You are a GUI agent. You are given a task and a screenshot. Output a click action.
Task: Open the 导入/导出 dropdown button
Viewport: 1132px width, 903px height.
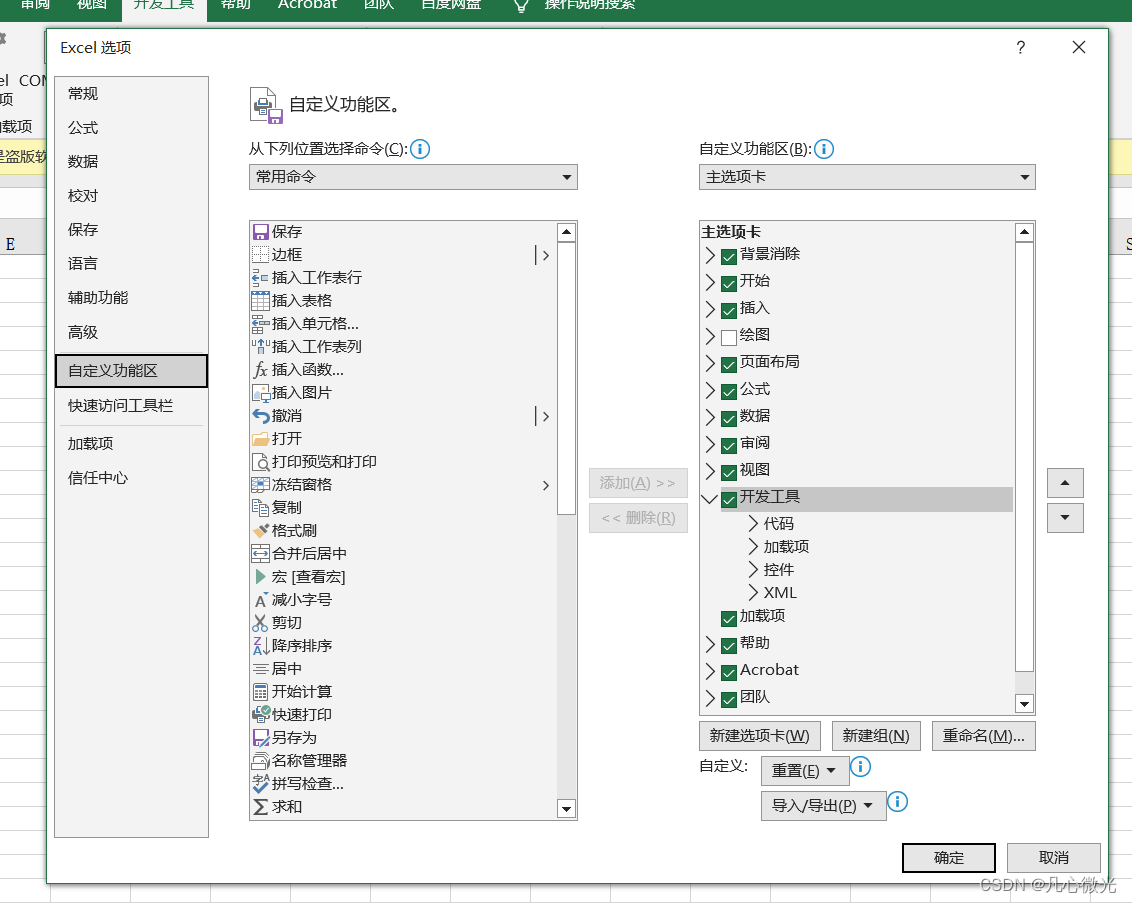(823, 806)
